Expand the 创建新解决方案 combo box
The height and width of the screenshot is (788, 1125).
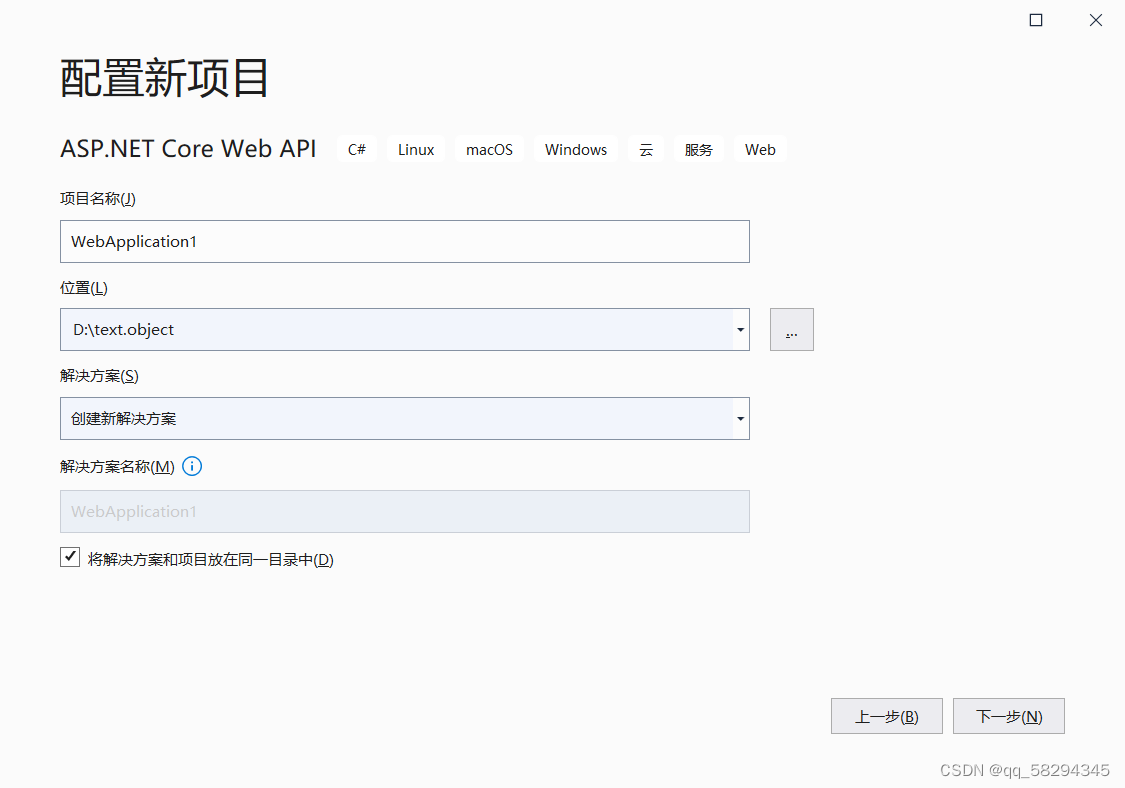[x=740, y=418]
